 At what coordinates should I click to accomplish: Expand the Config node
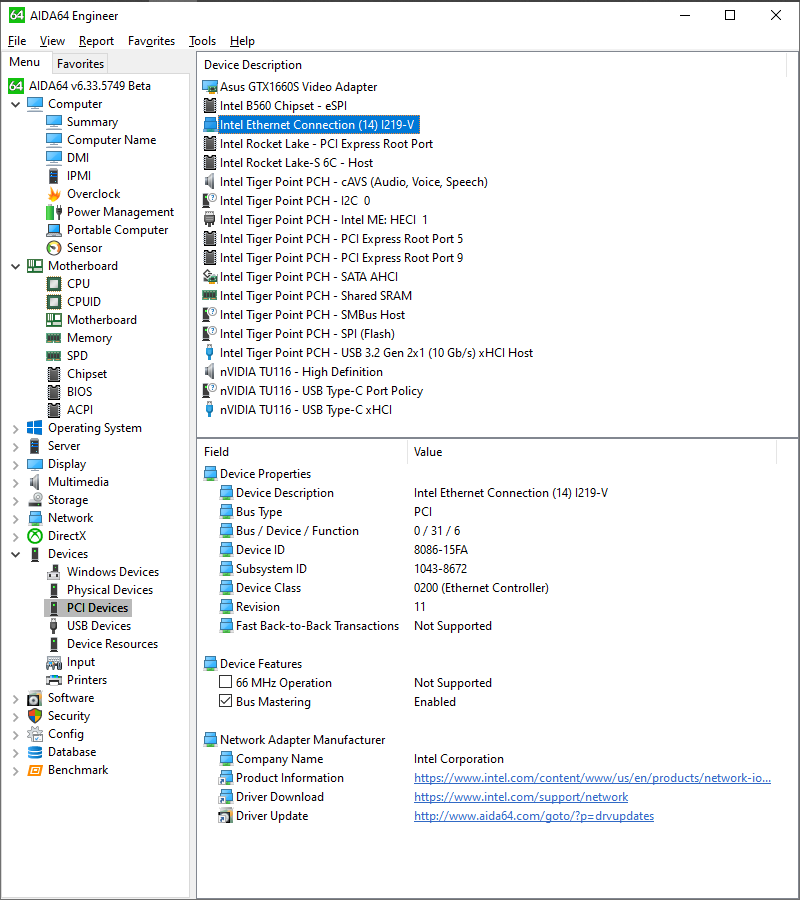(16, 735)
